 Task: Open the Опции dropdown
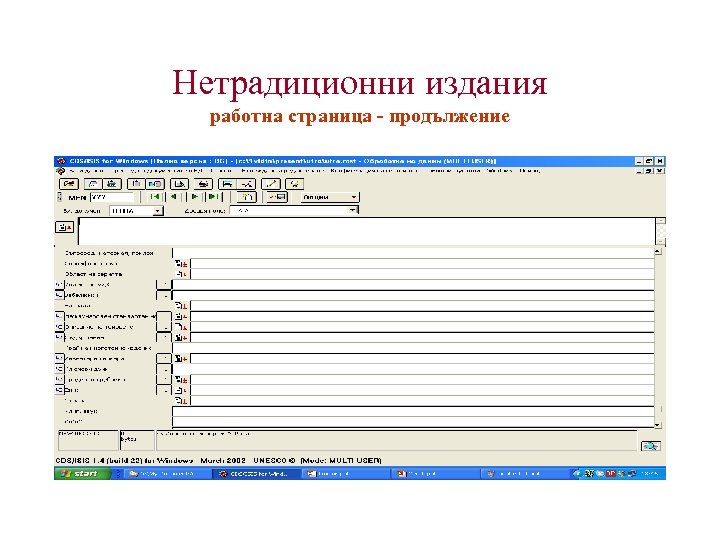(330, 197)
